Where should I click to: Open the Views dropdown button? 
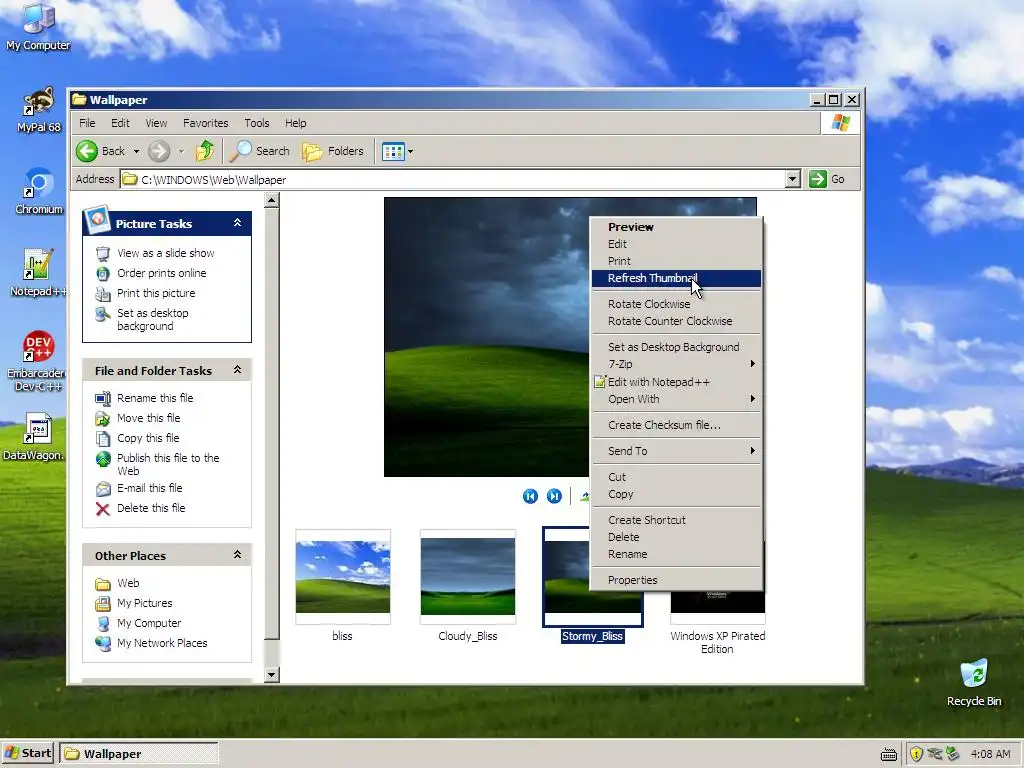[x=397, y=152]
